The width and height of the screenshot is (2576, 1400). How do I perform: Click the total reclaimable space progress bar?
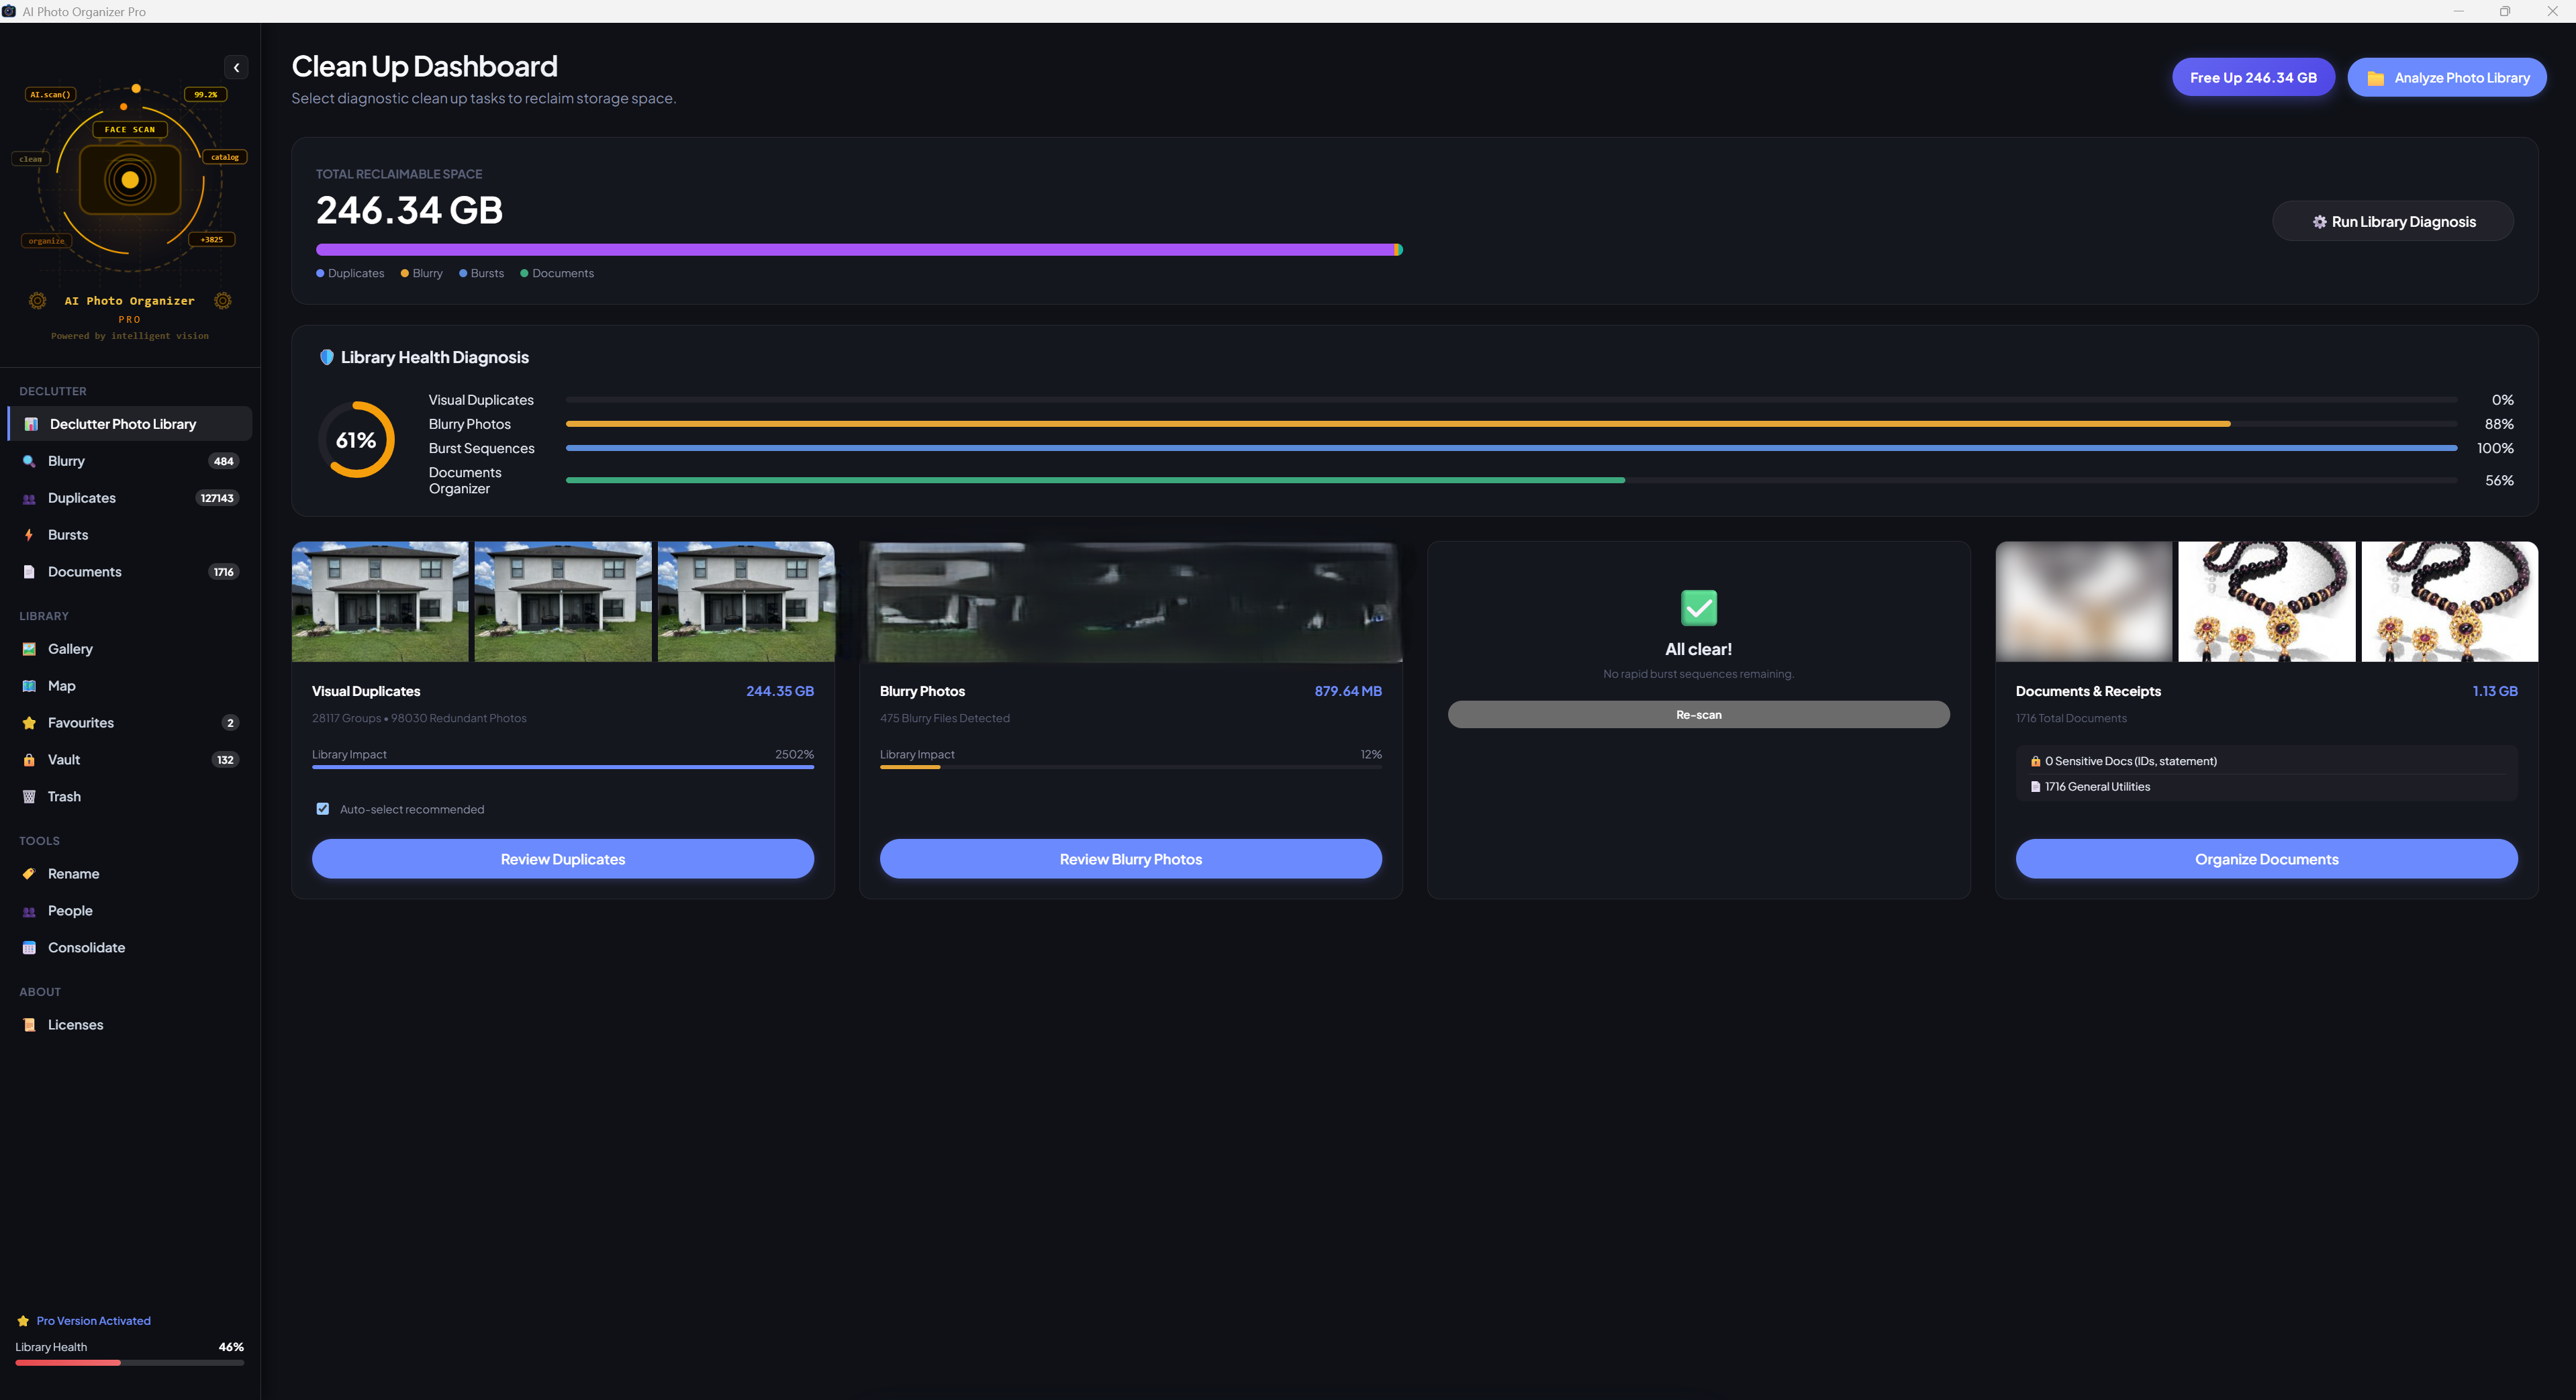[859, 250]
